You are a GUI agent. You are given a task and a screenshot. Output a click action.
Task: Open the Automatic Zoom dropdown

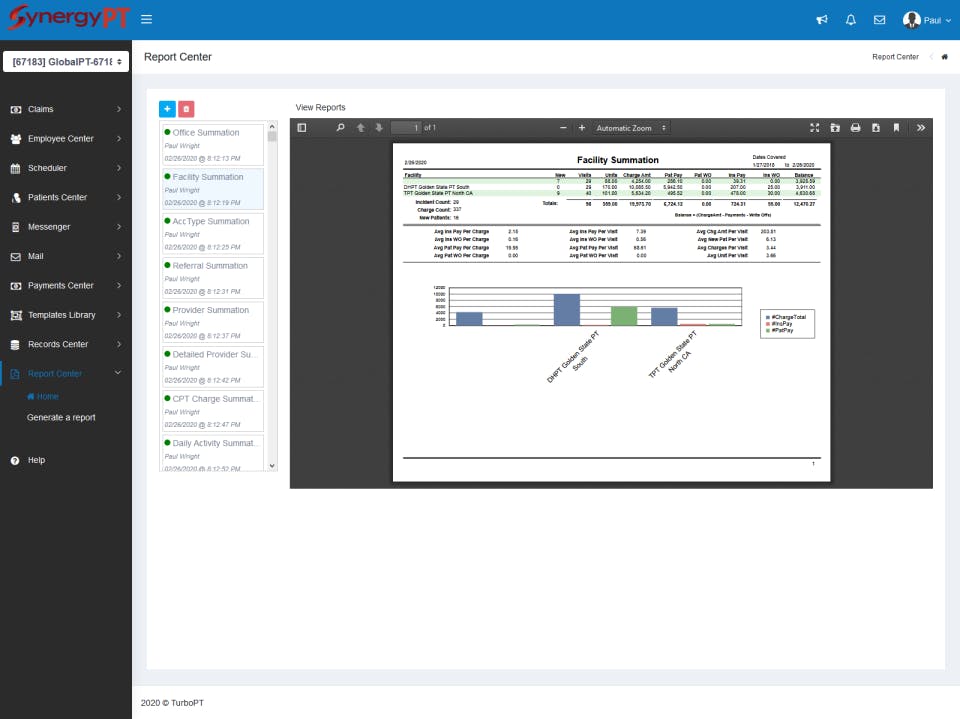[x=631, y=128]
